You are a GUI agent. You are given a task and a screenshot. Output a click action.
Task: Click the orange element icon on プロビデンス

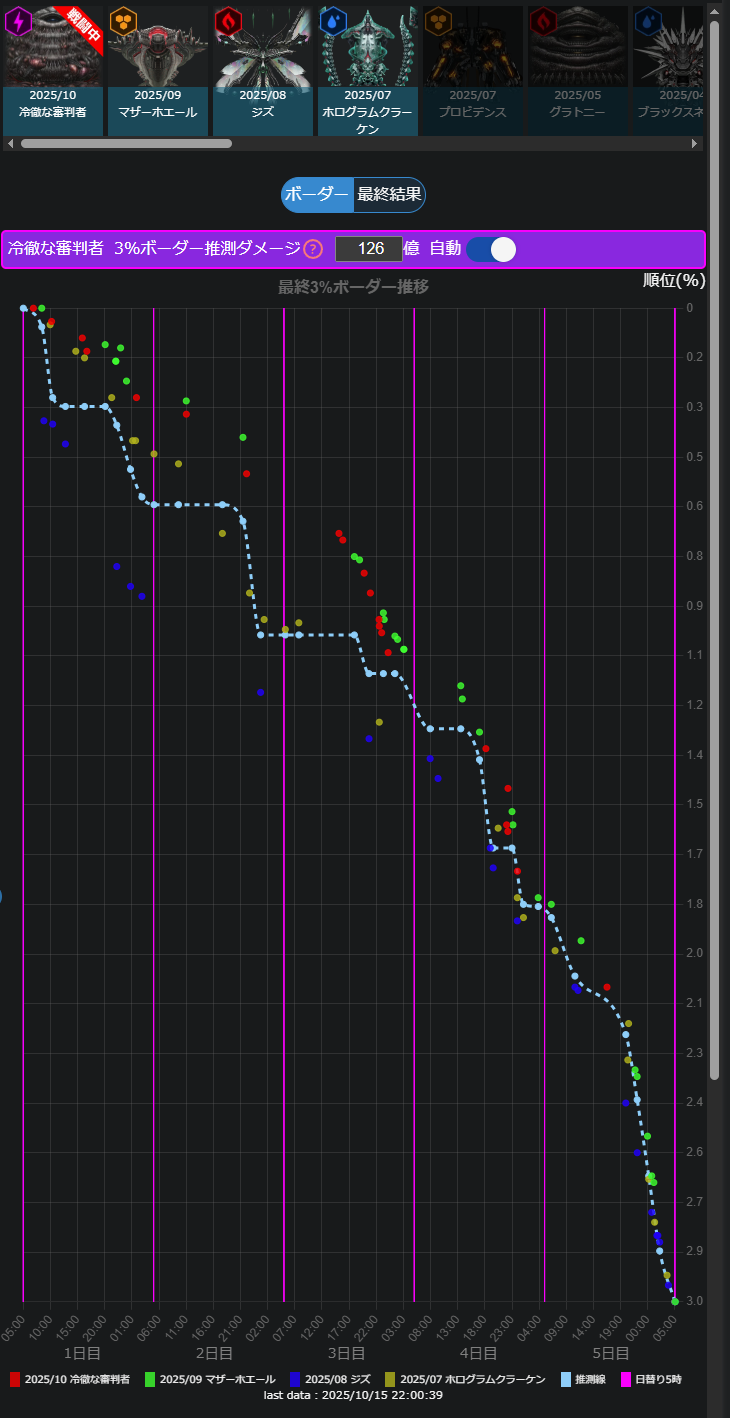point(437,21)
